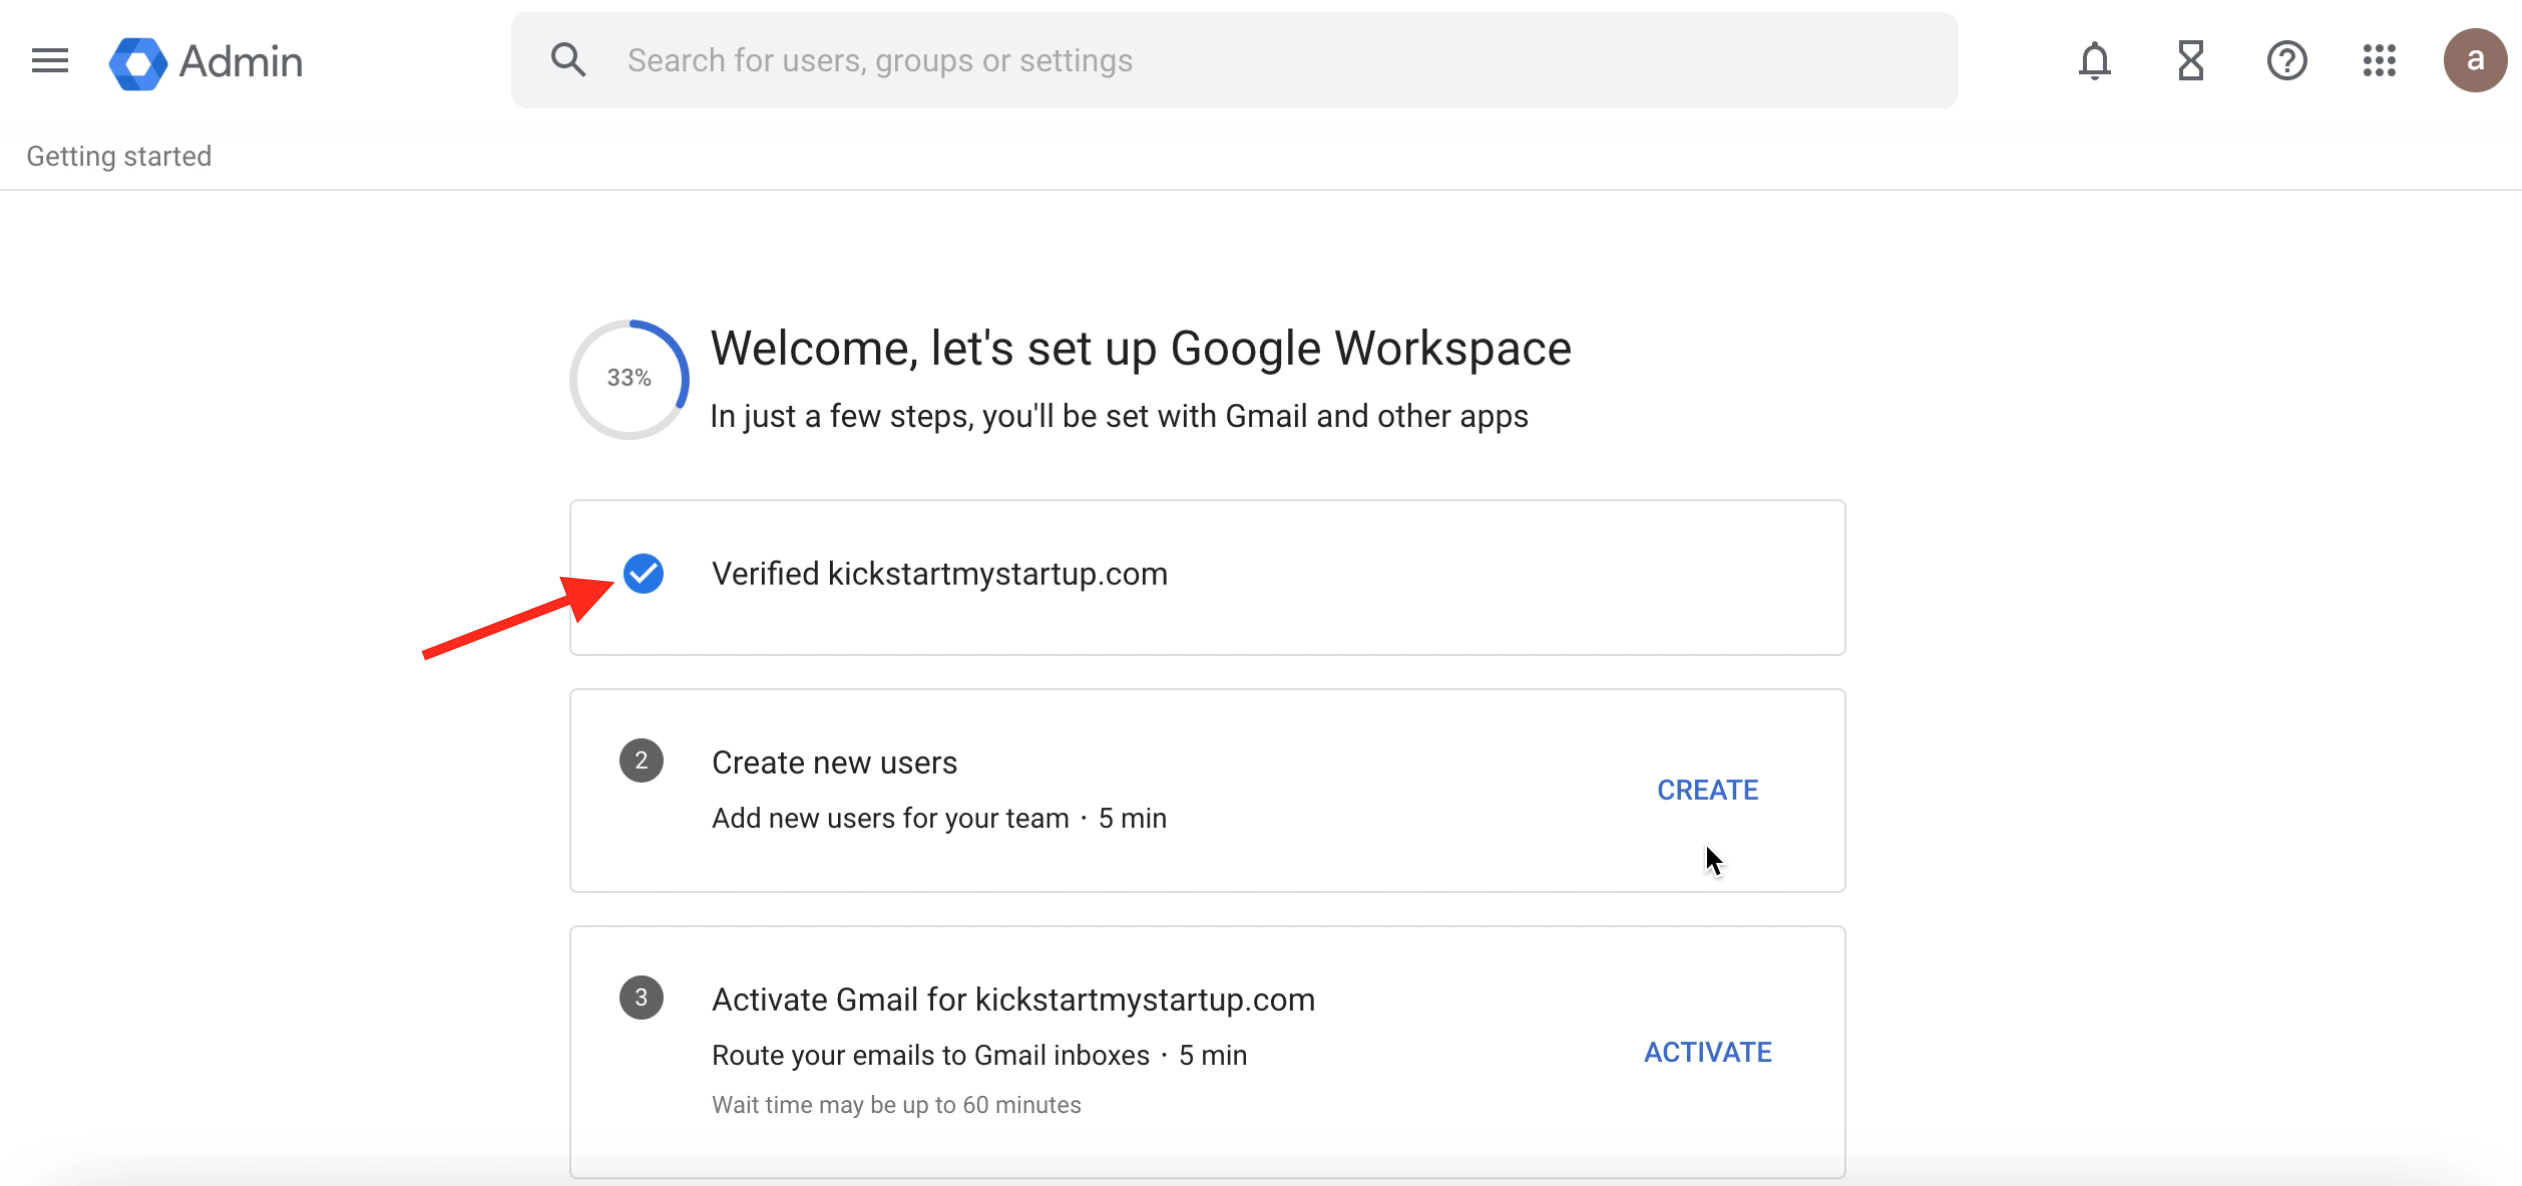Open the account avatar menu
The height and width of the screenshot is (1186, 2522).
[2475, 61]
